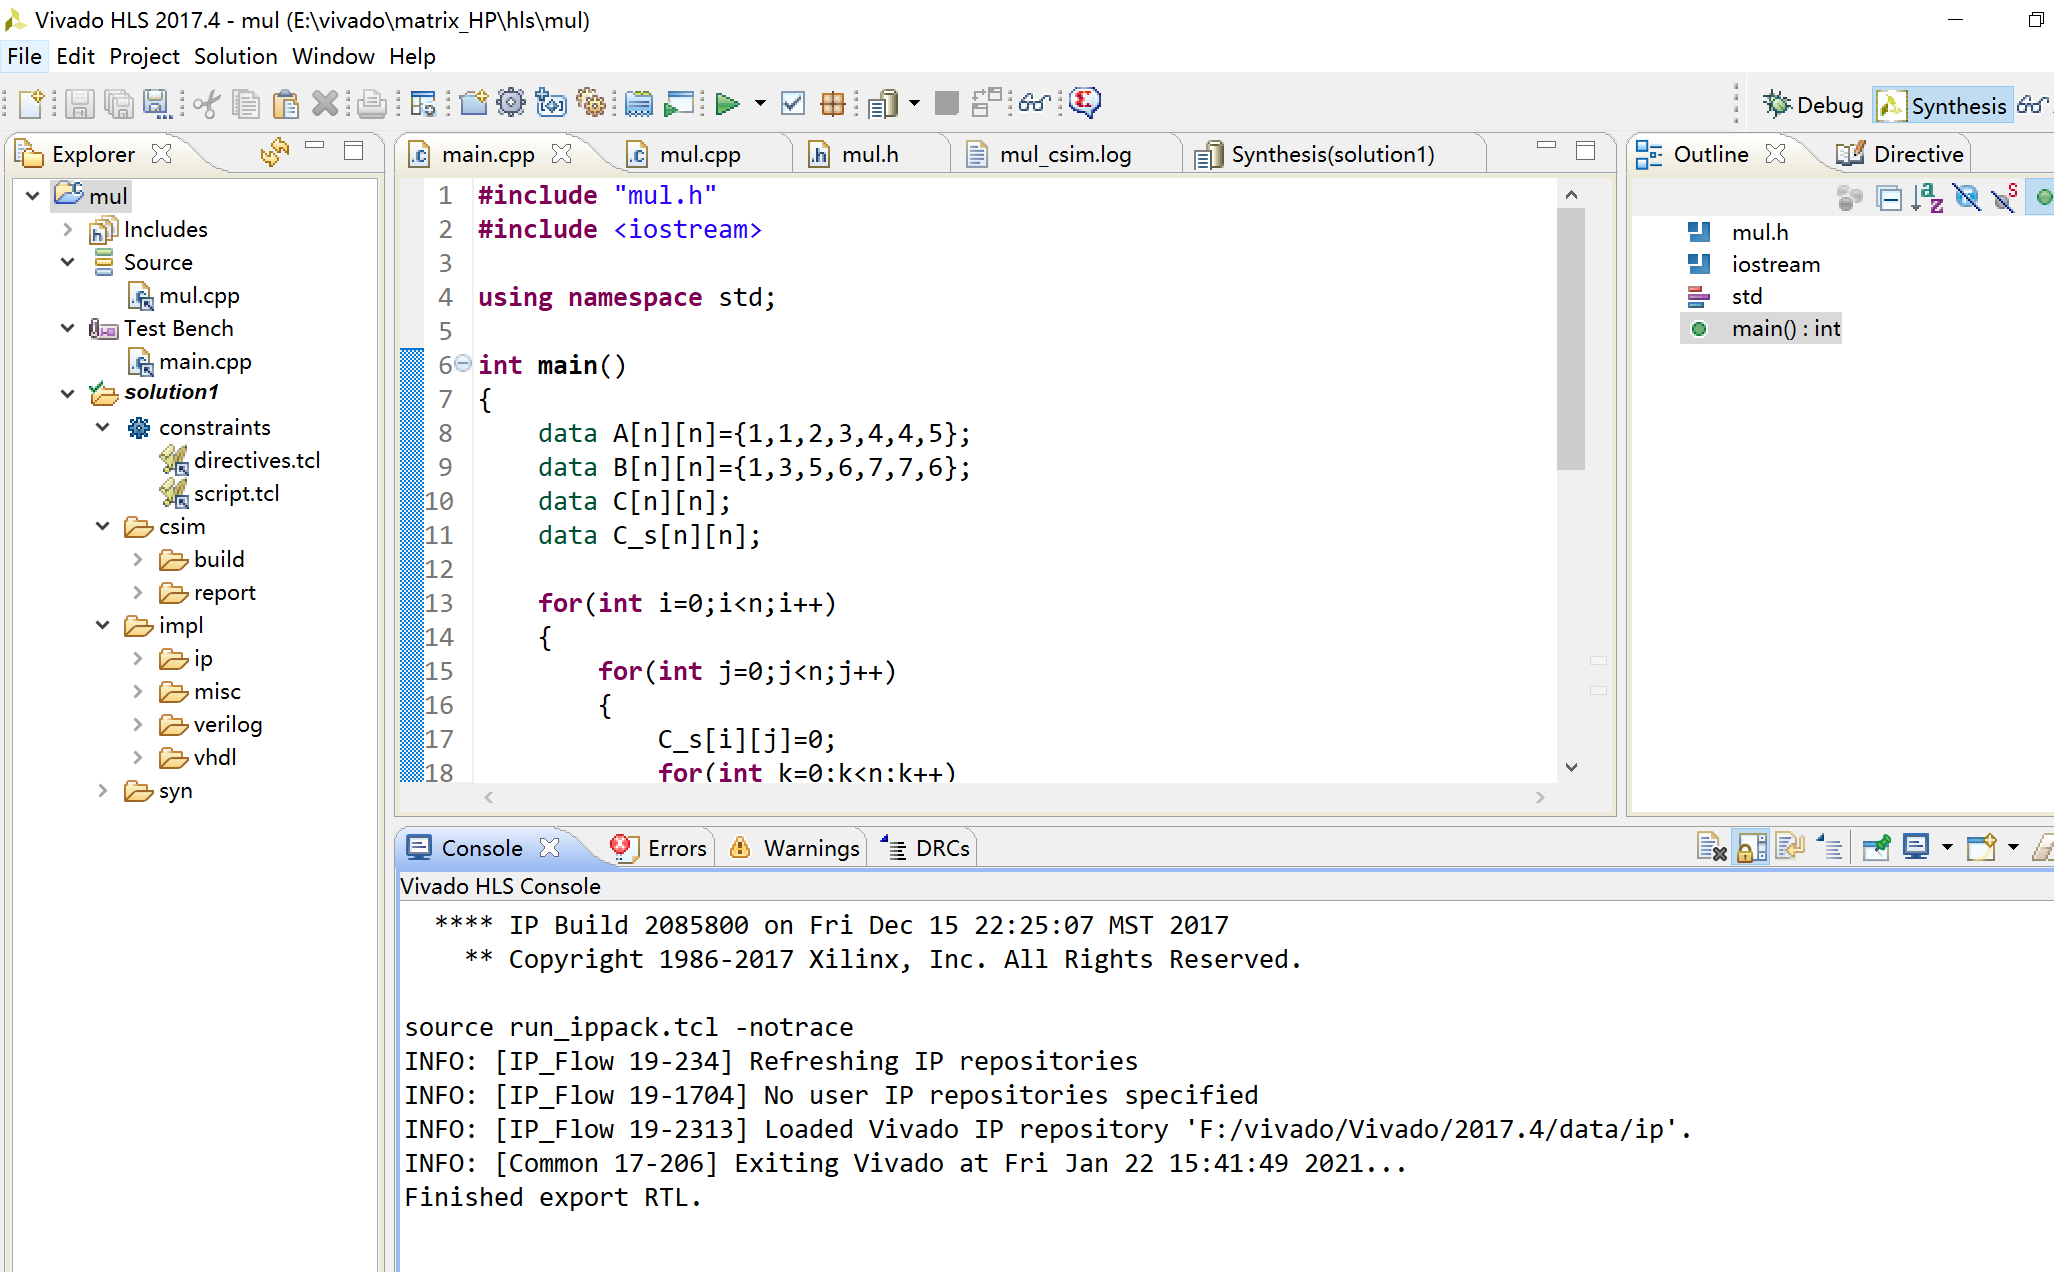Open dropdown arrow beside Run C Synthesis
Viewport: 2054px width, 1272px height.
point(760,103)
